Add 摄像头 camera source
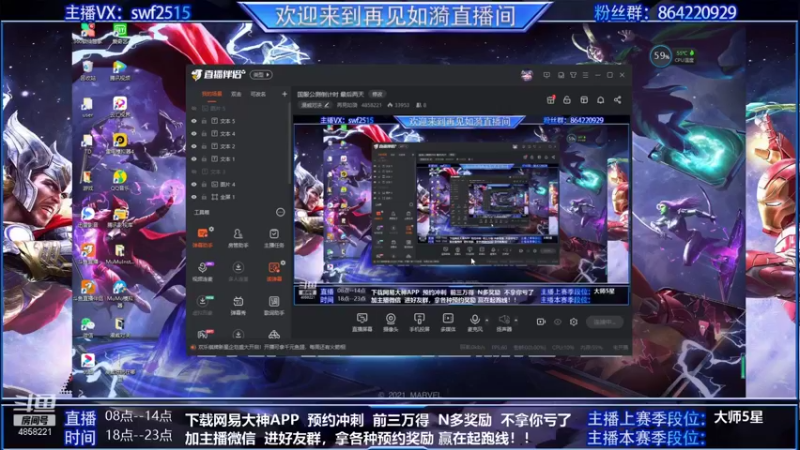Screen dimensions: 800x450 pos(391,322)
